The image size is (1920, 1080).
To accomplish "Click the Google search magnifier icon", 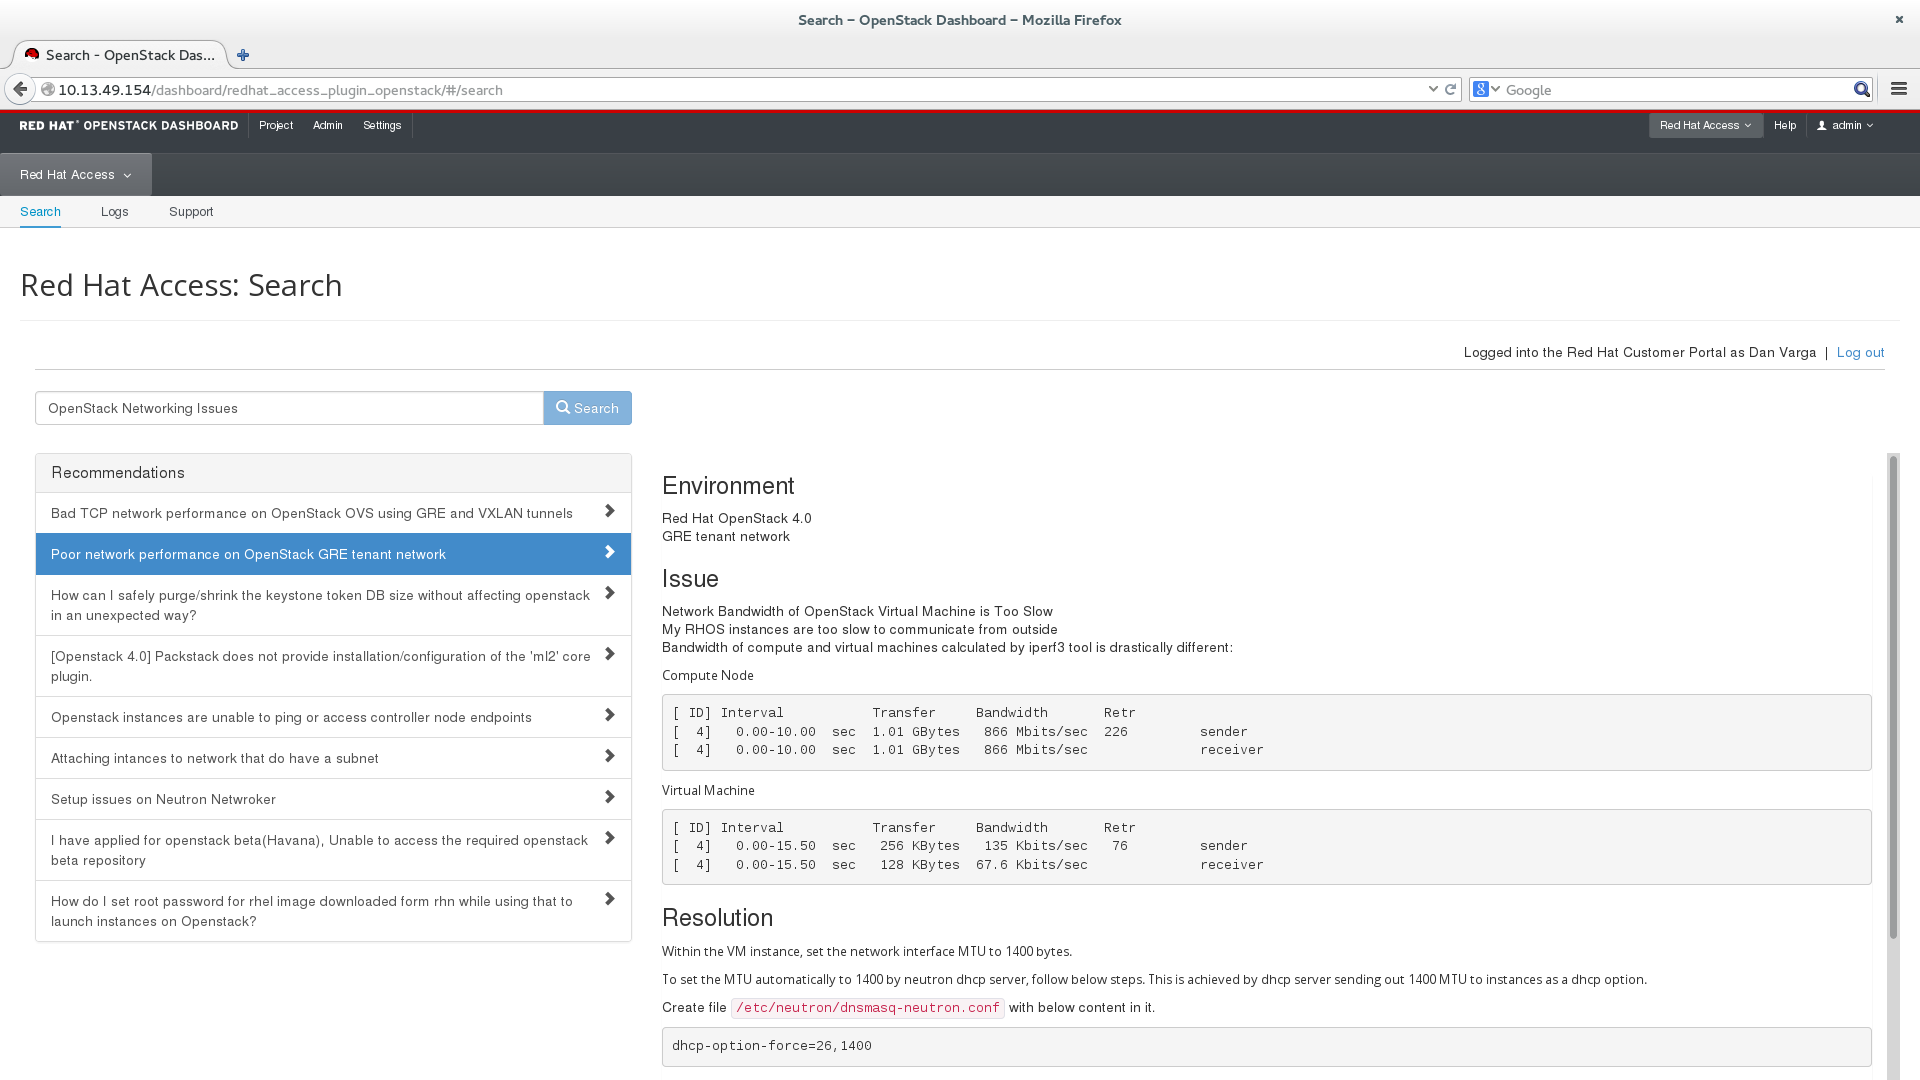I will [1861, 89].
